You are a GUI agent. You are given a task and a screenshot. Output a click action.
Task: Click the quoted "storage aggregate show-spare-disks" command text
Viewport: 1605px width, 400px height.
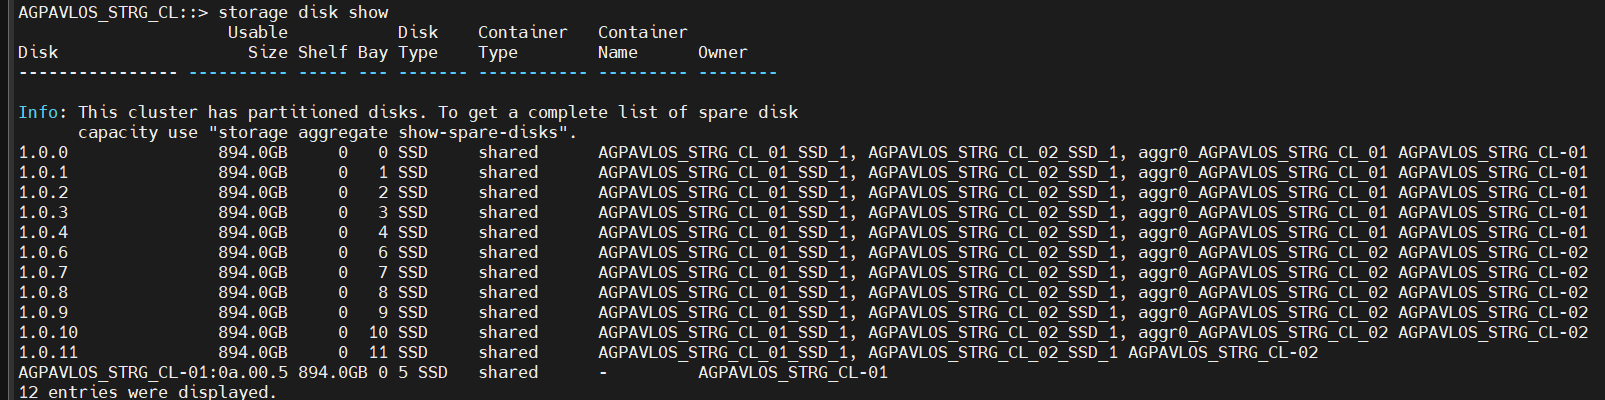388,132
